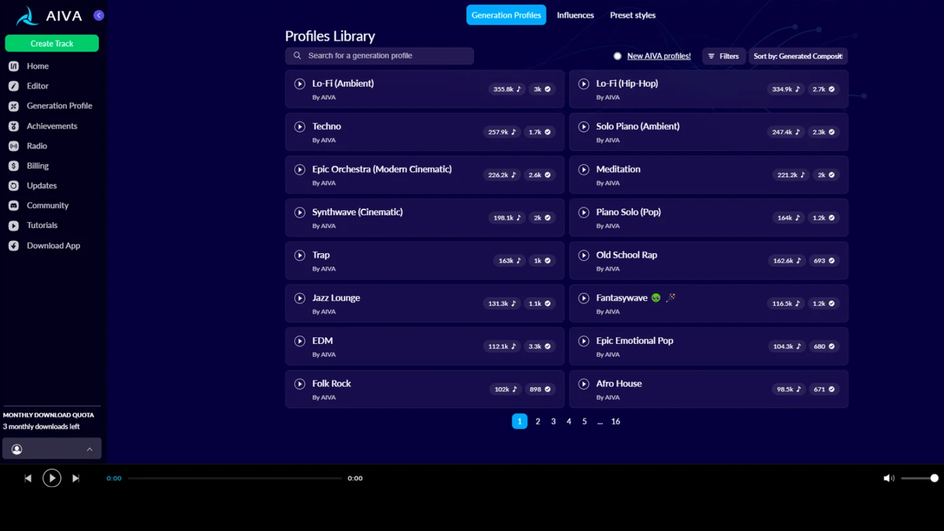Click the 2.7k badge on Lo-Fi (Hip-Hop)
The image size is (944, 531).
click(823, 89)
